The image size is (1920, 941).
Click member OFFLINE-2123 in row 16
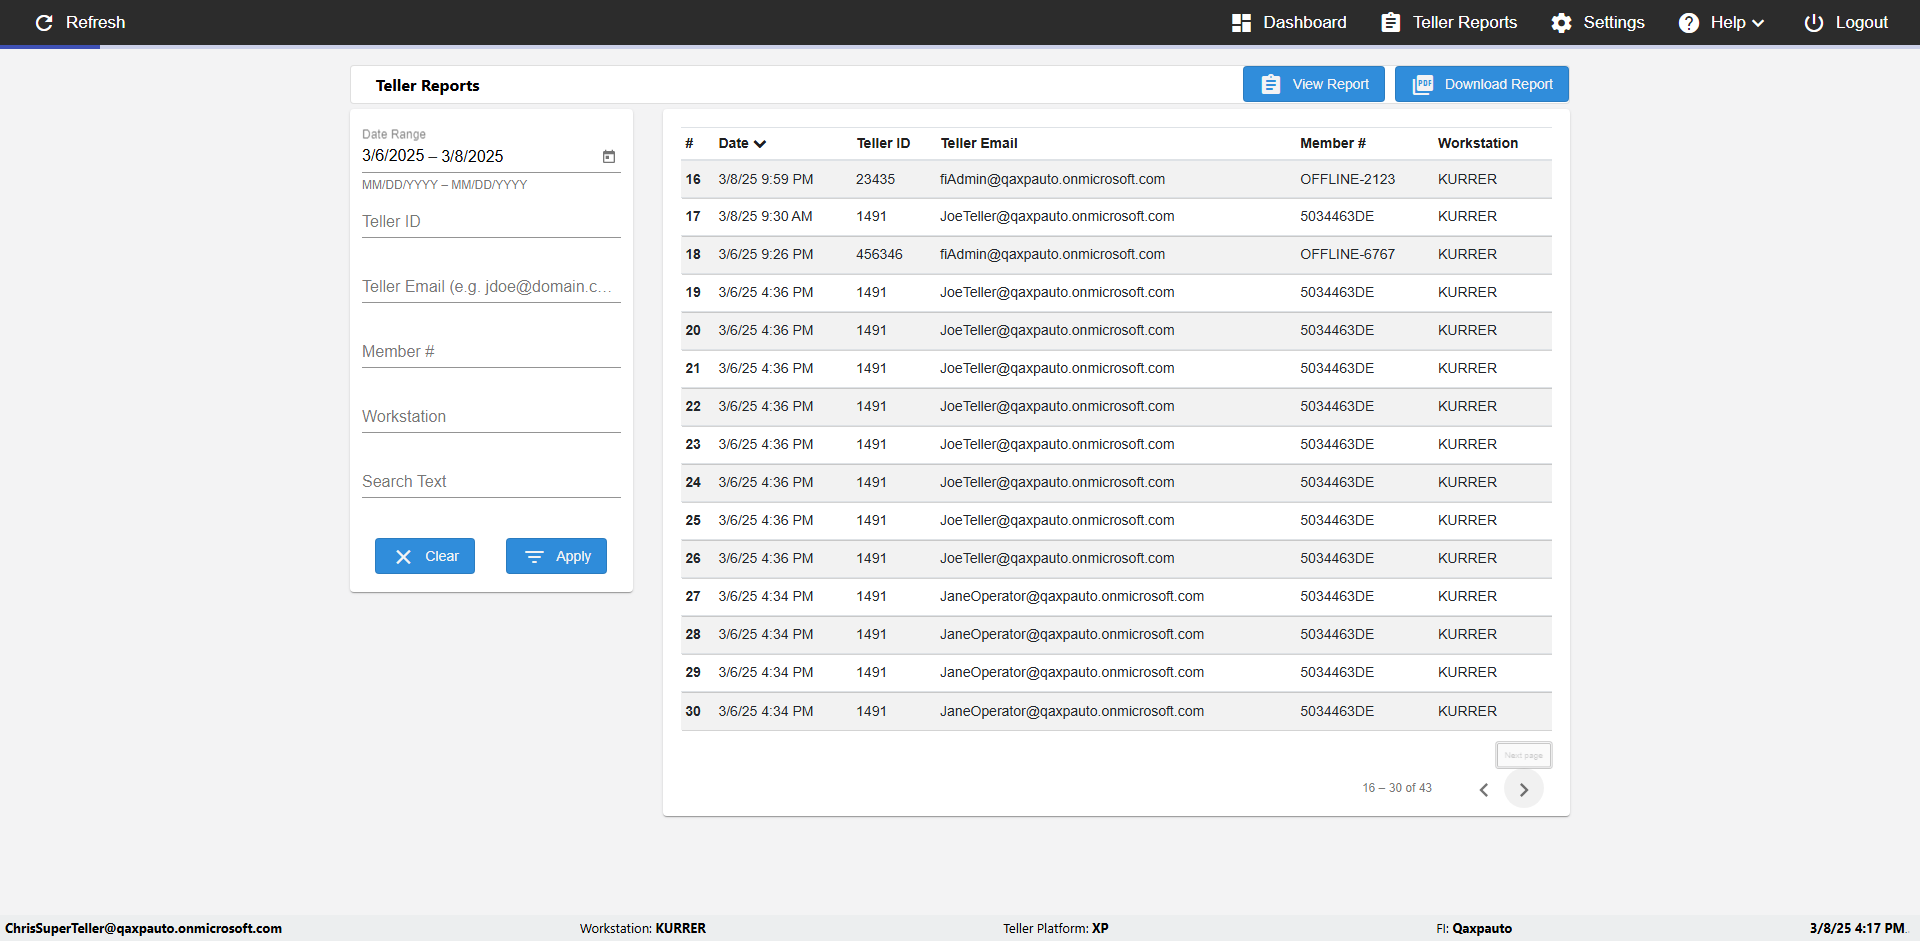coord(1347,179)
